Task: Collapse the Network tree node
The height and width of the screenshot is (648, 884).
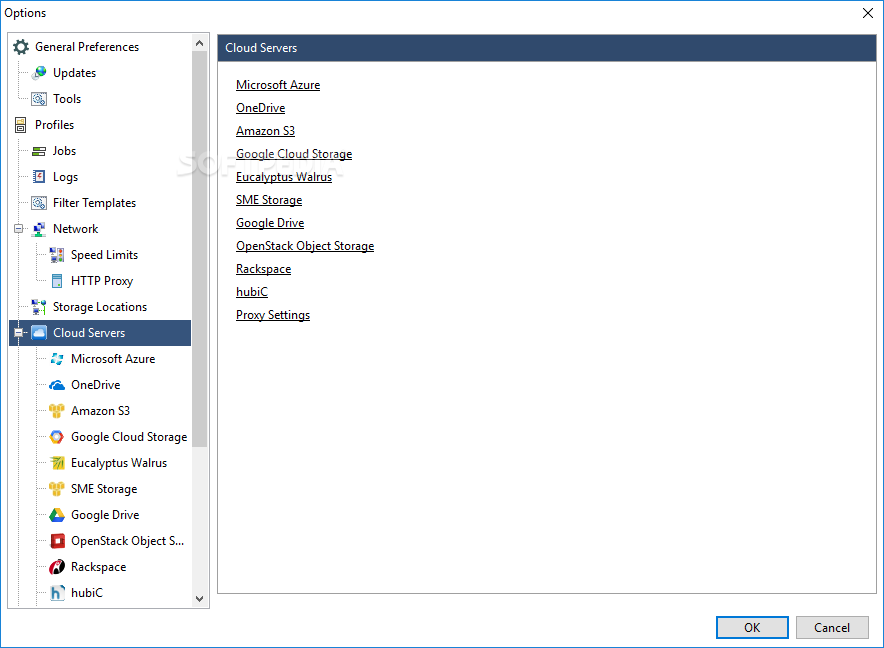Action: (19, 228)
